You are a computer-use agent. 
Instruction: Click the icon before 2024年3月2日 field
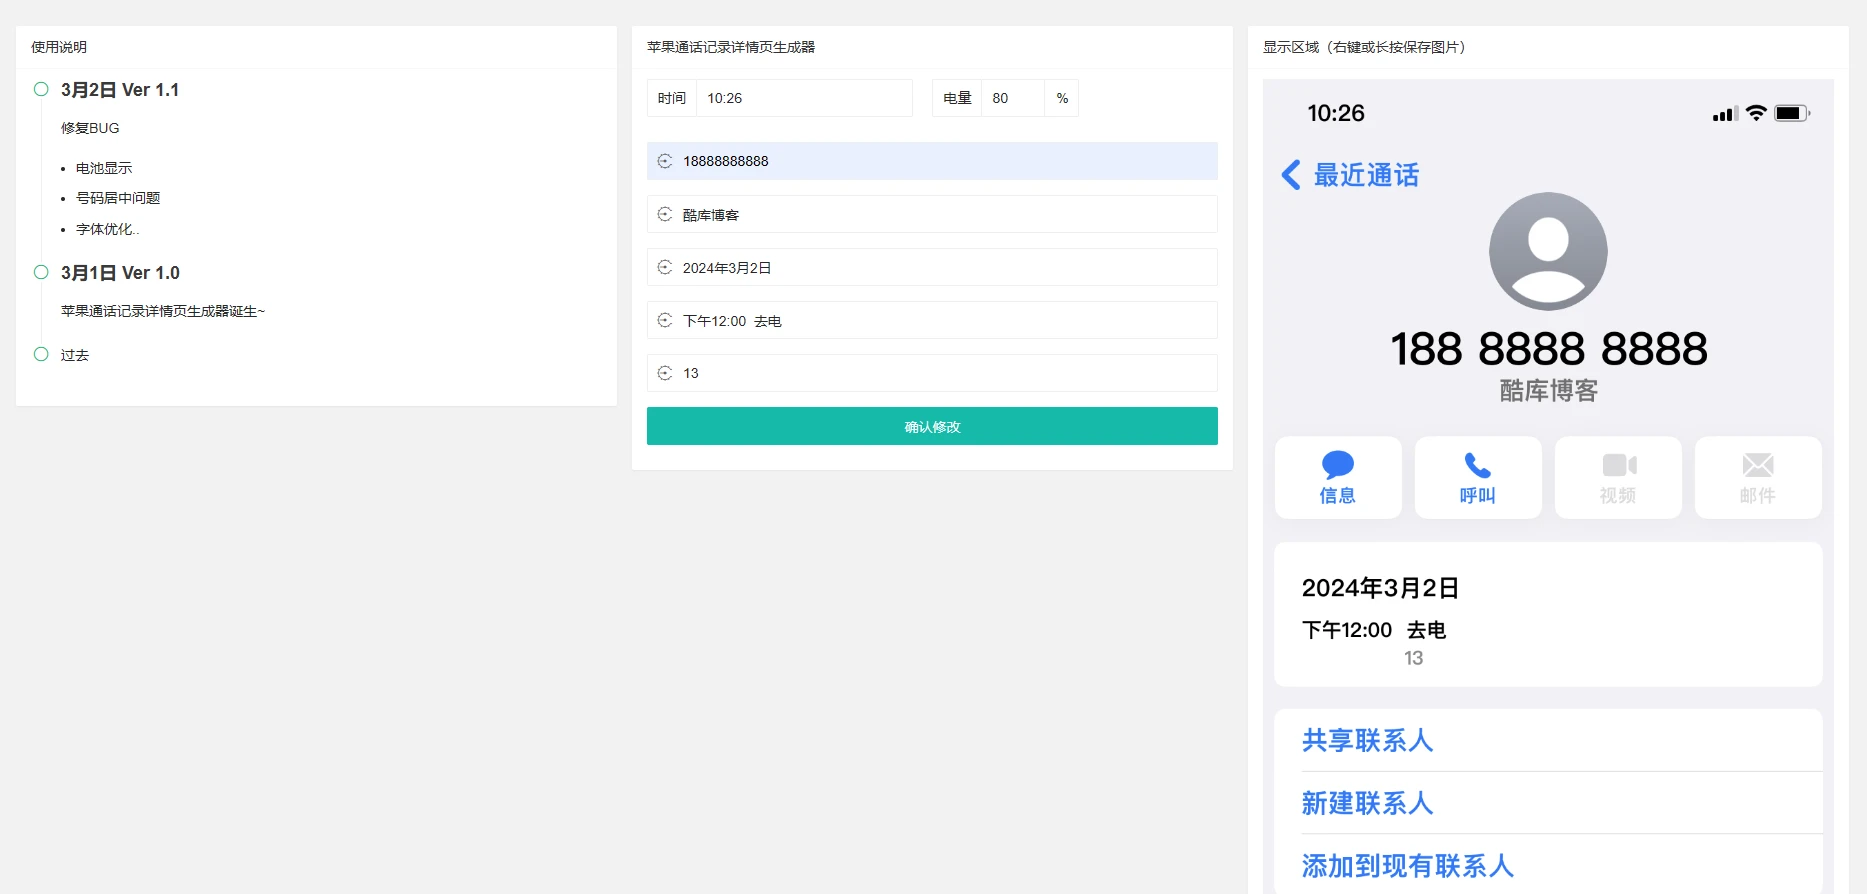[x=665, y=267]
